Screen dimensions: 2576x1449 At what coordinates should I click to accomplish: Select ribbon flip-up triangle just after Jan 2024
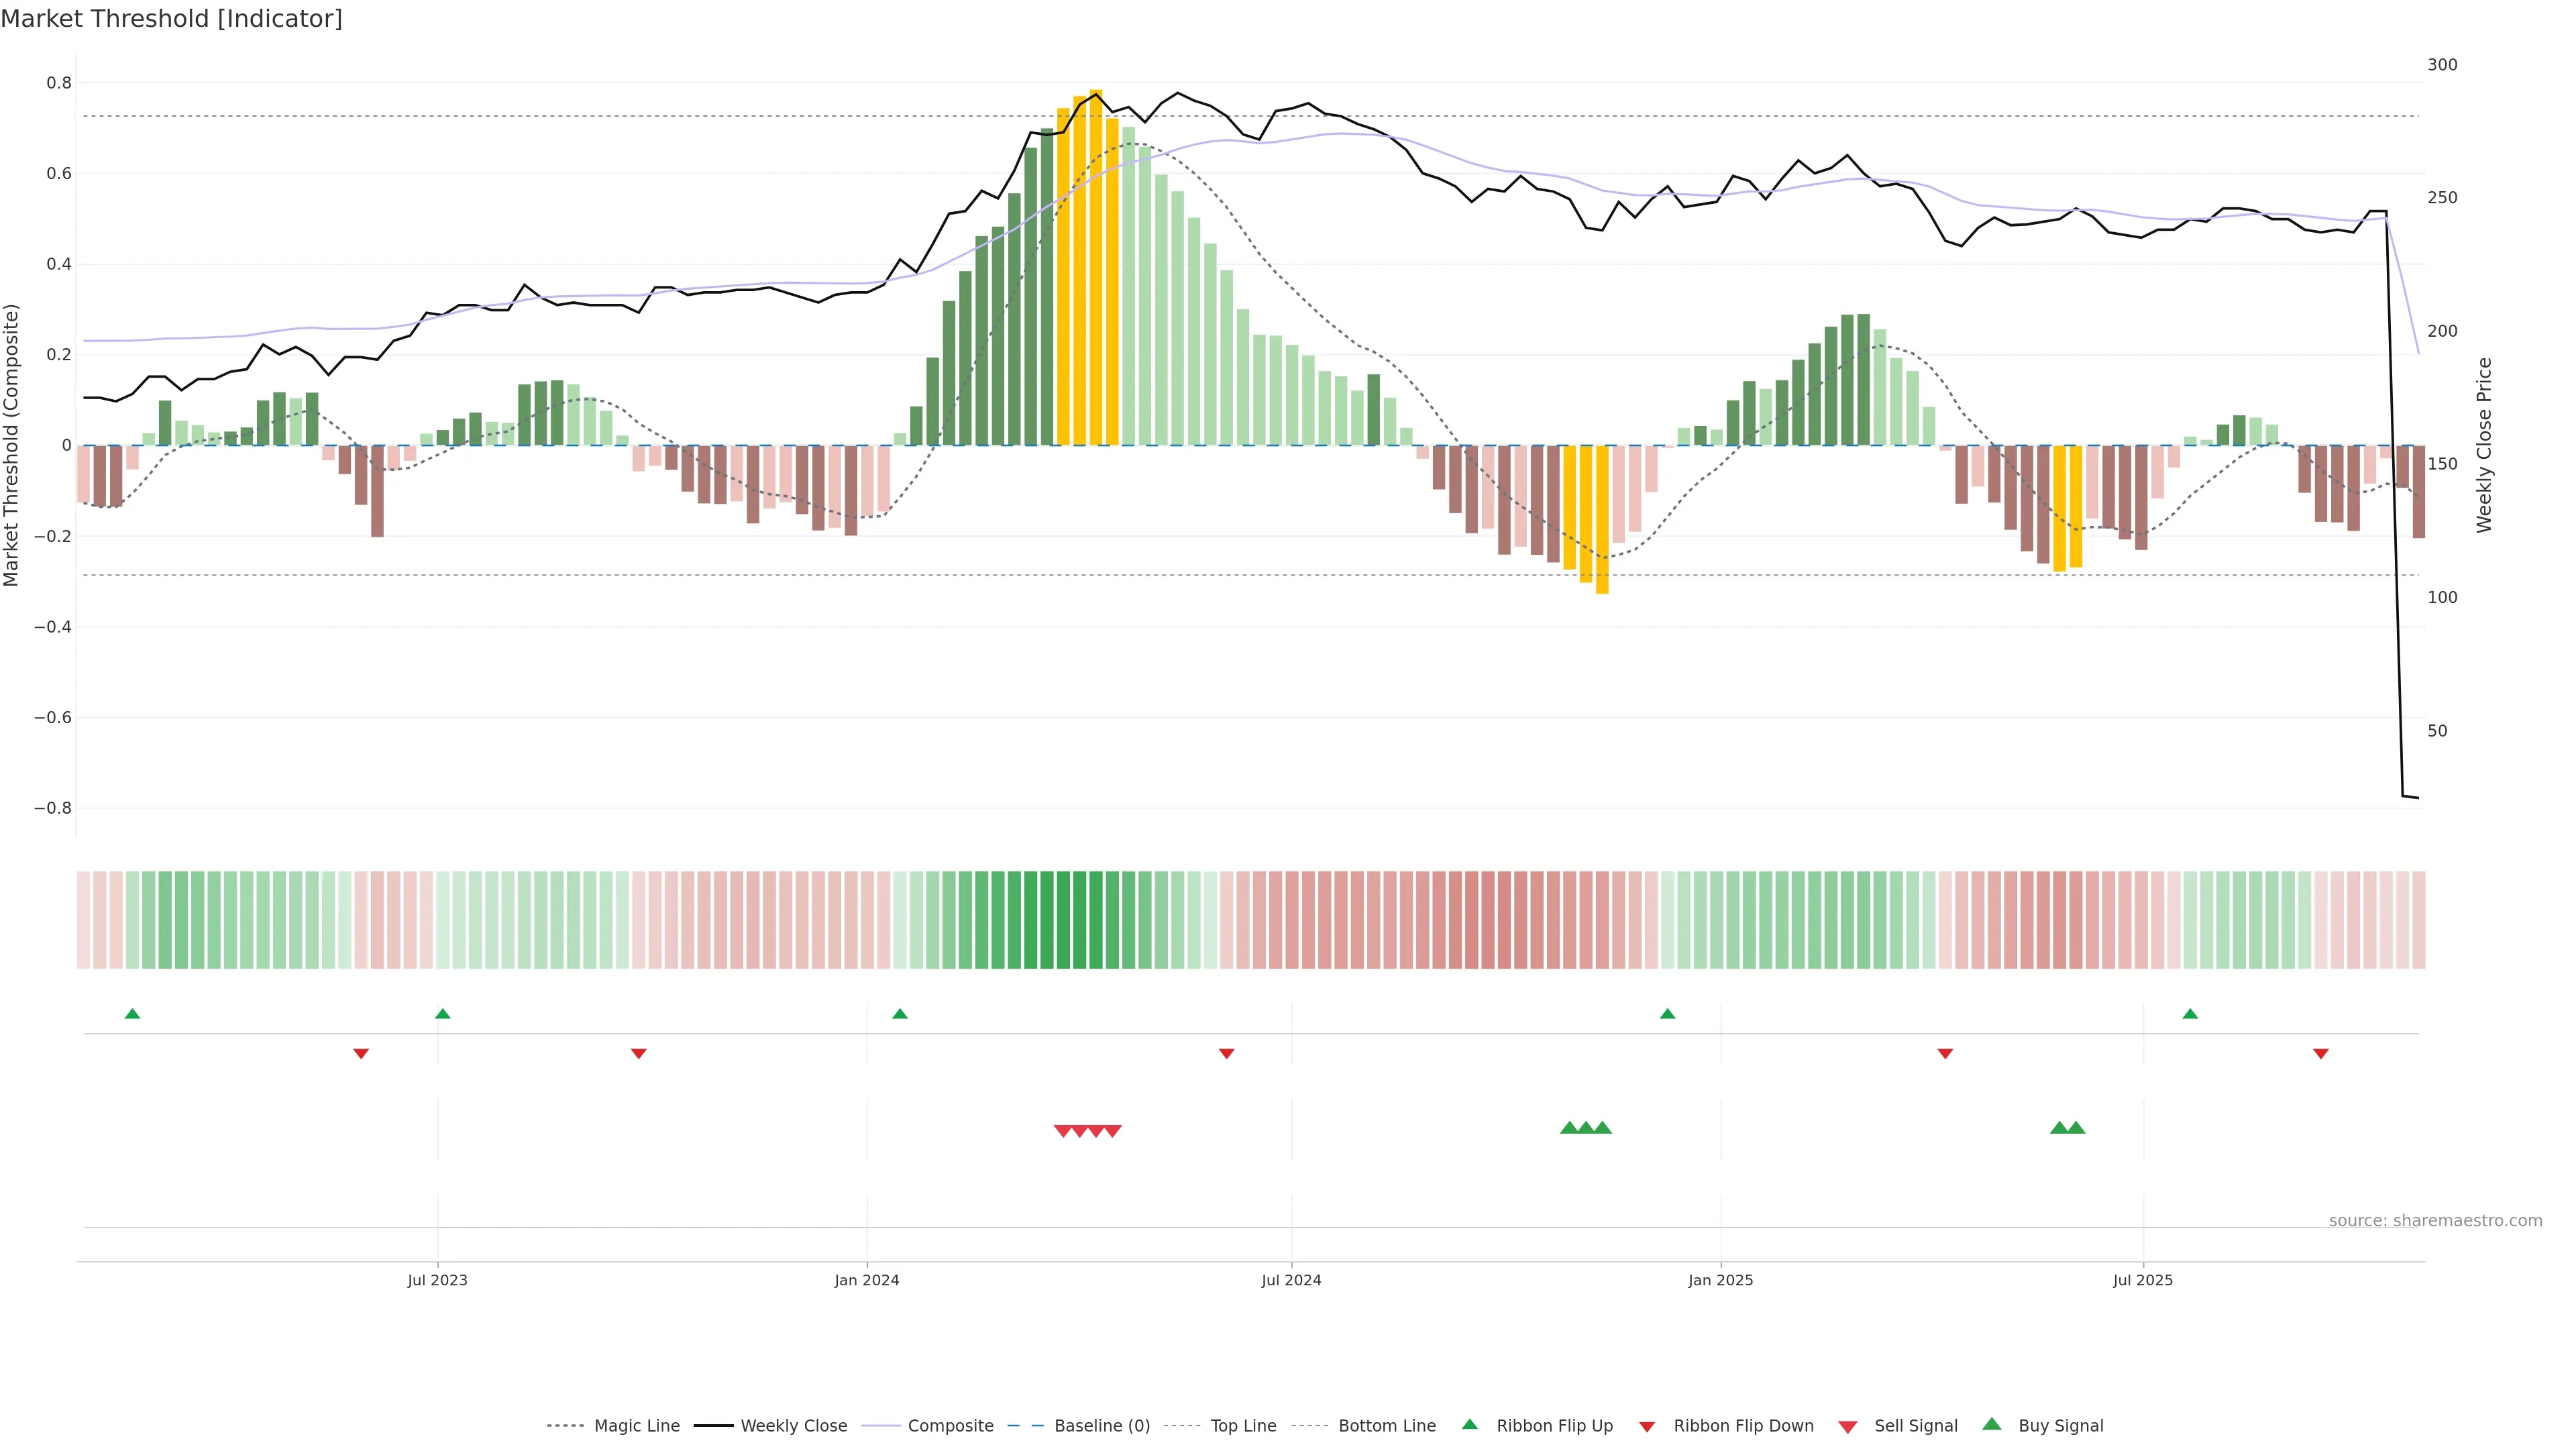coord(900,1014)
